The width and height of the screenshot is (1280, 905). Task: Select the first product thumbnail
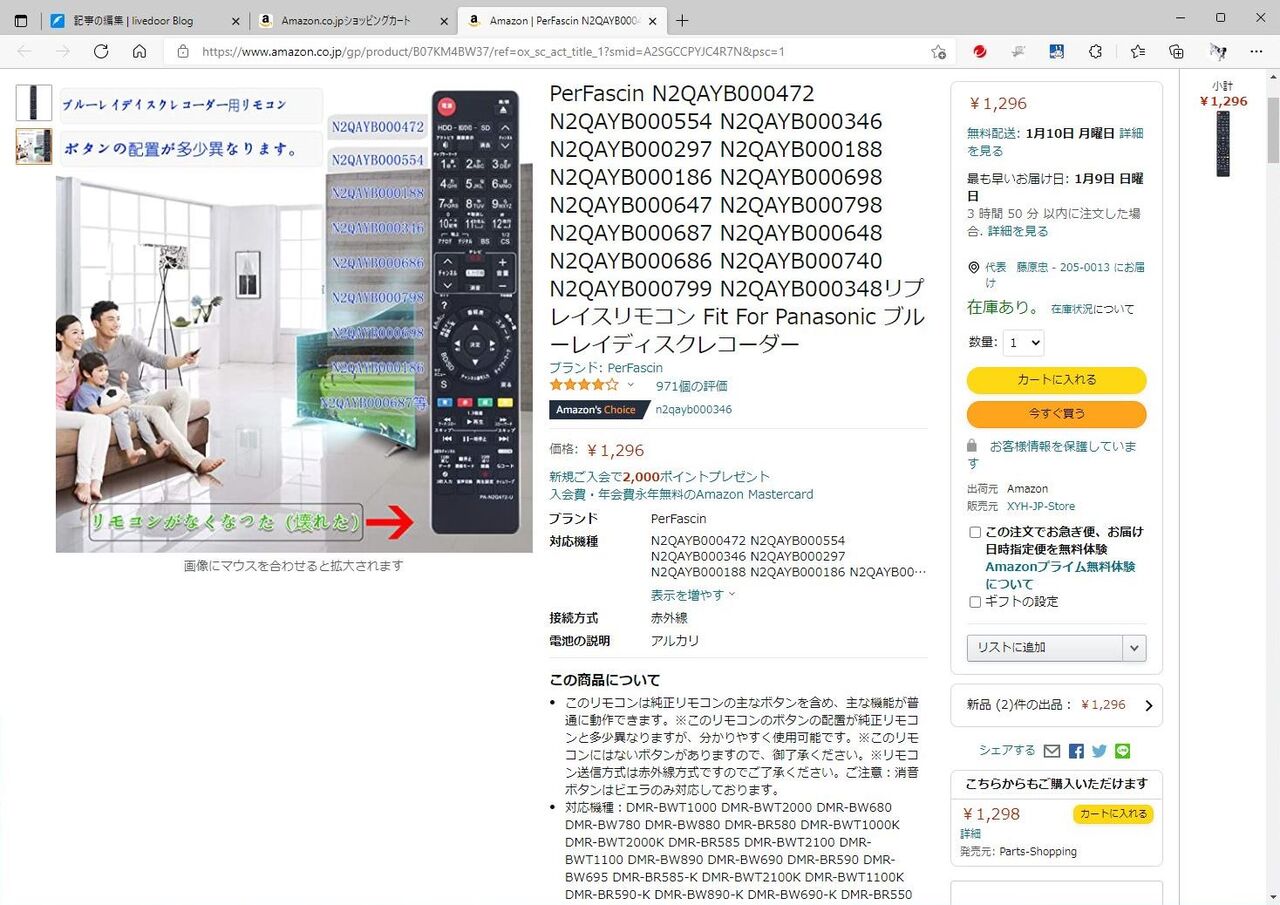coord(34,103)
